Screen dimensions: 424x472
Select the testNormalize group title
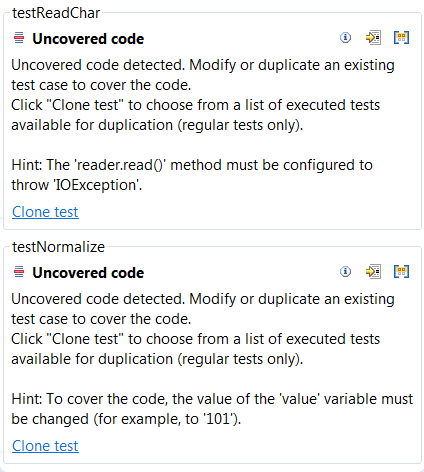pyautogui.click(x=58, y=247)
